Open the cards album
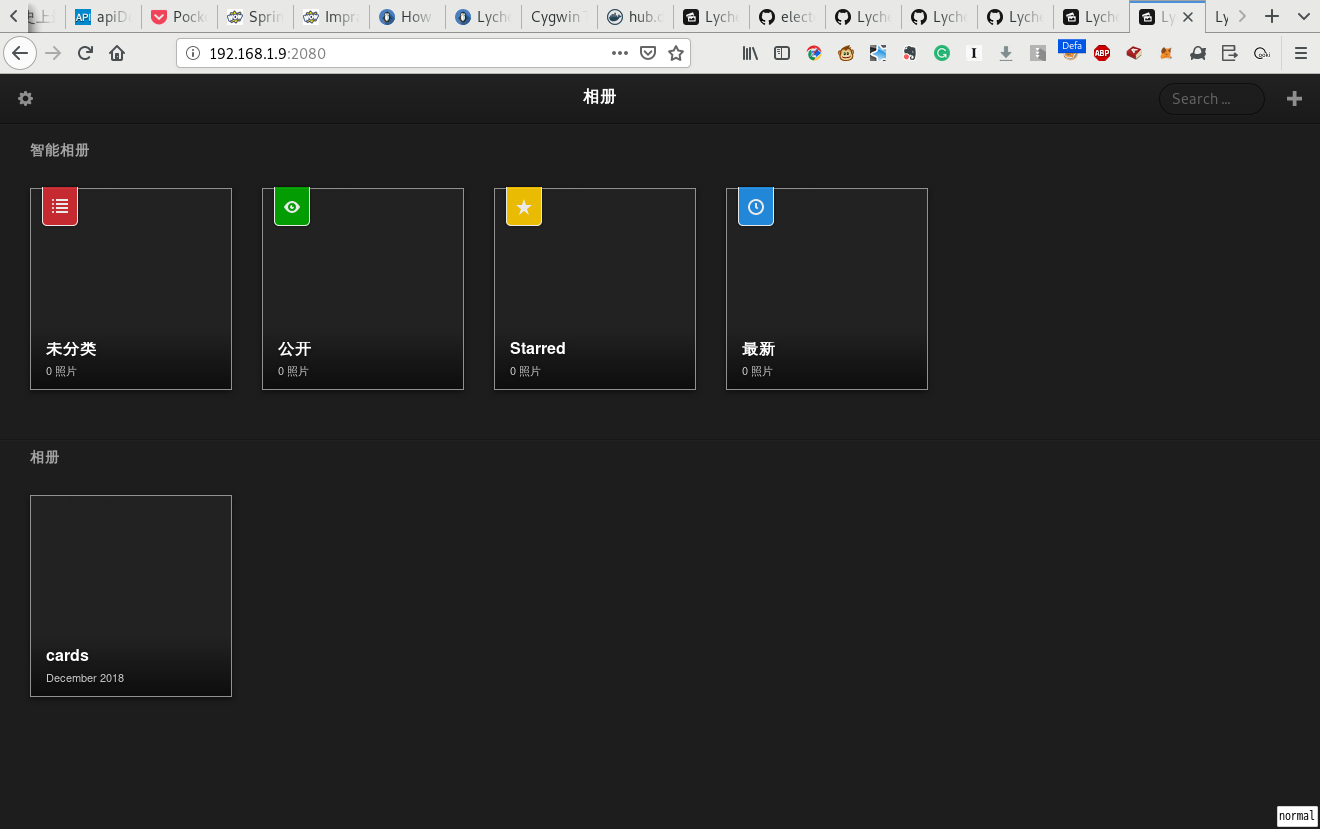Screen dimensions: 1320x829 (131, 595)
